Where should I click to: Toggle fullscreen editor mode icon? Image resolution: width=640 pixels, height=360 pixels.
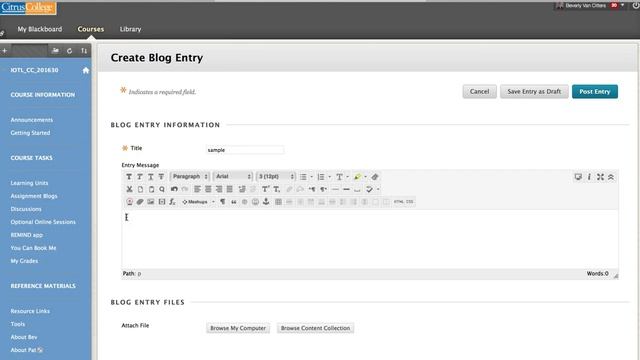coord(600,177)
